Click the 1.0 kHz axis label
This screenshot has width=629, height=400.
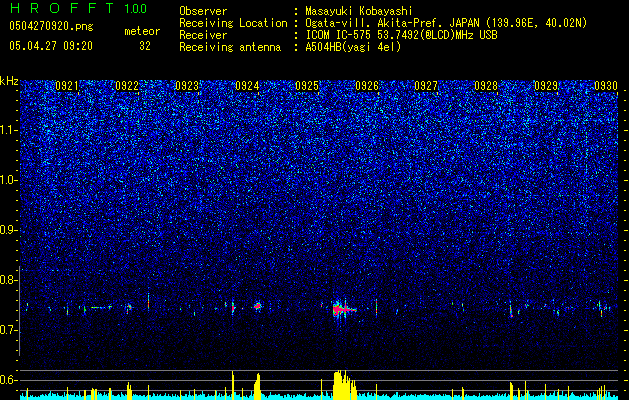[x=9, y=180]
